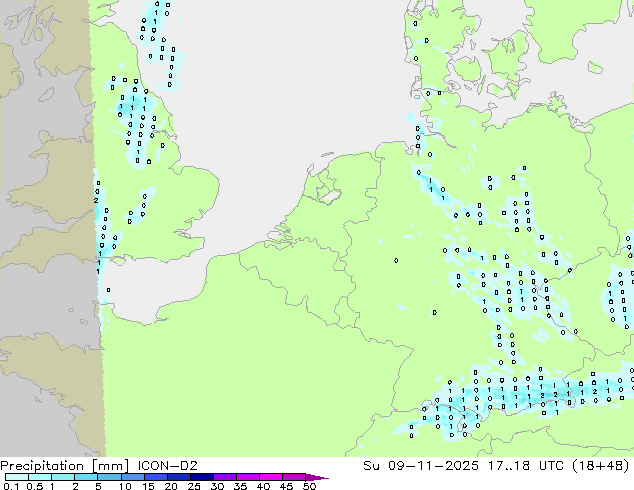Image resolution: width=634 pixels, height=490 pixels.
Task: Click the '(18+48)' forecast run text
Action: pos(601,466)
